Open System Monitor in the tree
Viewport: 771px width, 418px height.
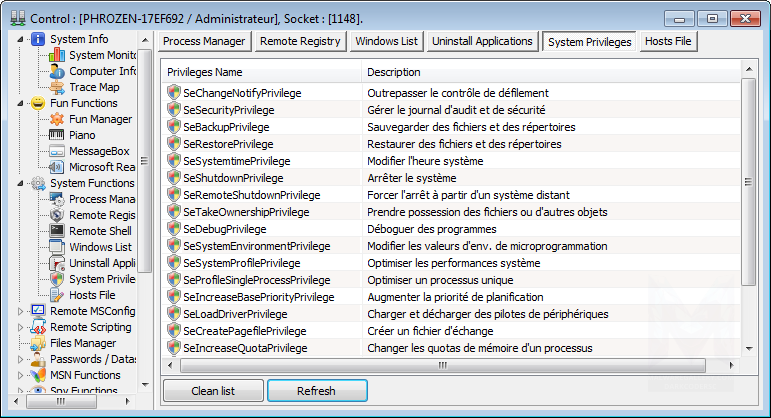click(102, 55)
